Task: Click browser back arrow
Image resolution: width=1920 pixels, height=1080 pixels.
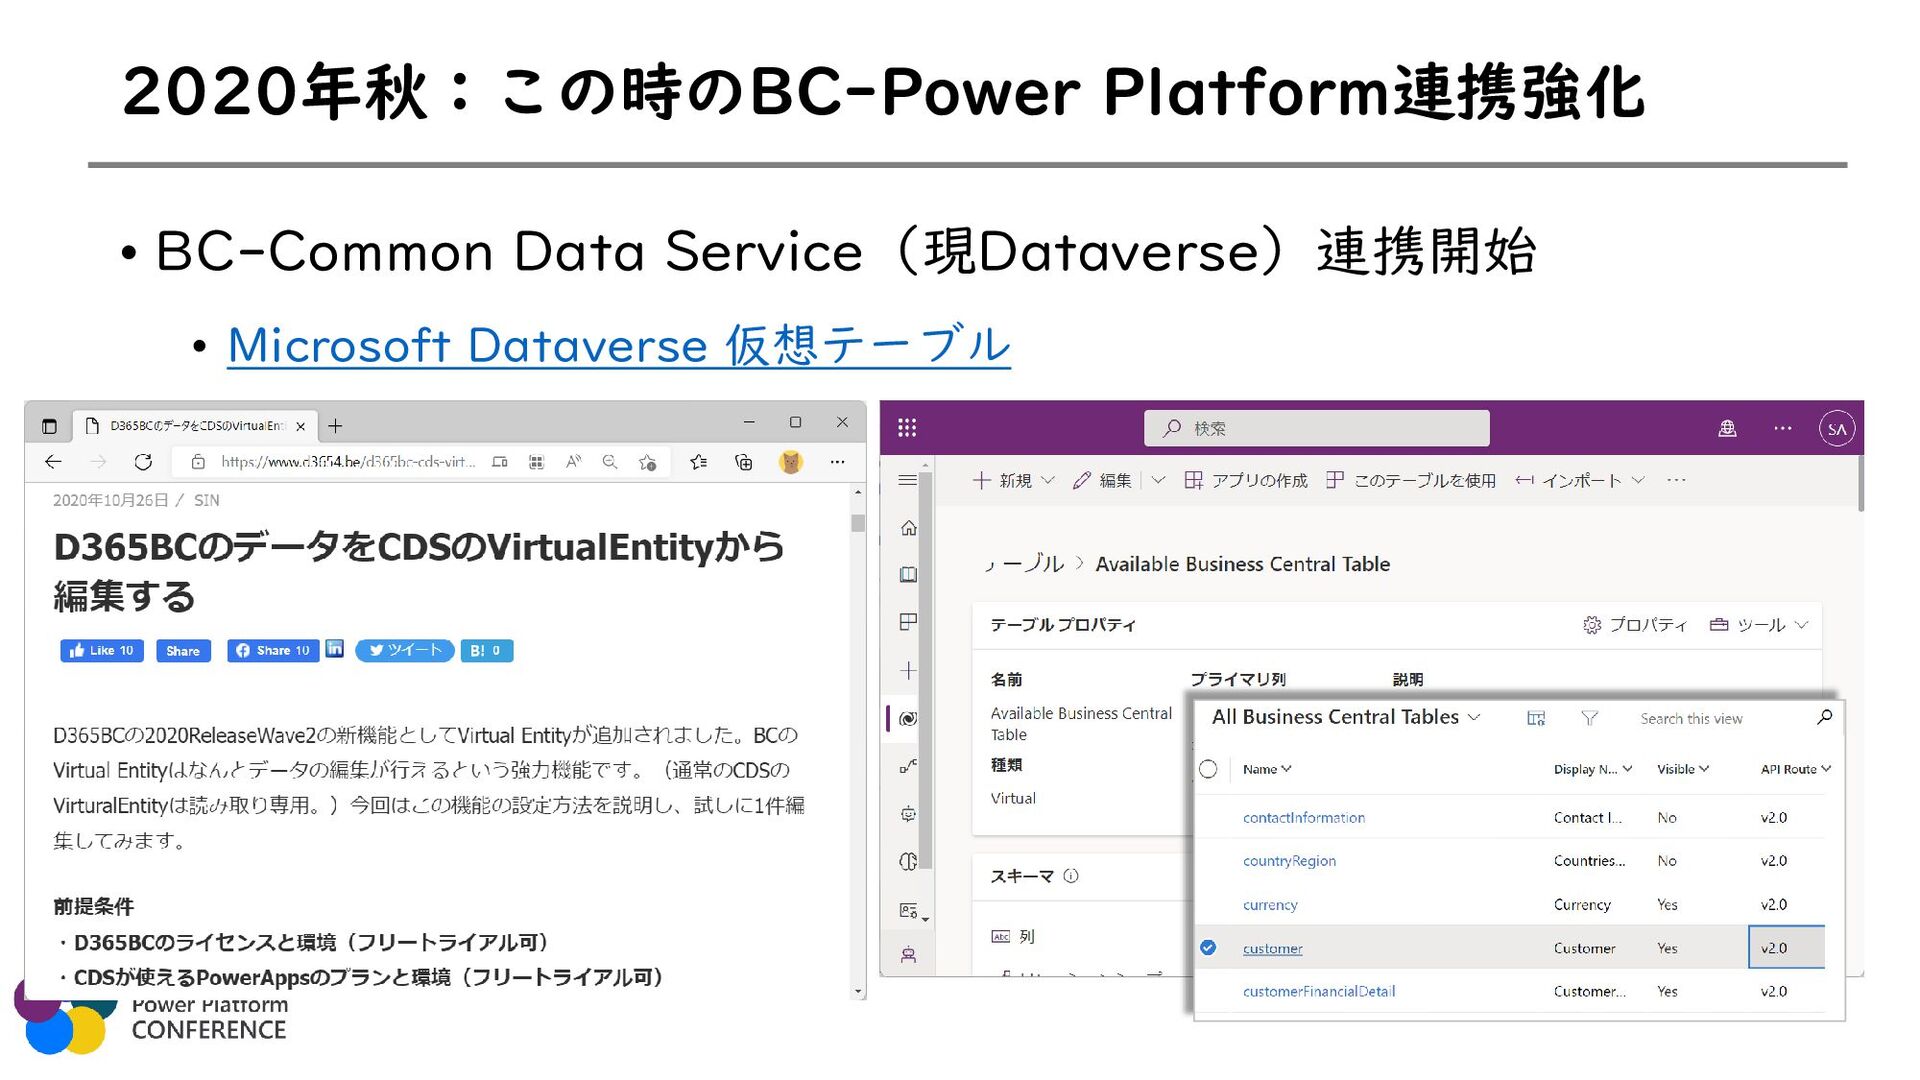Action: tap(53, 462)
